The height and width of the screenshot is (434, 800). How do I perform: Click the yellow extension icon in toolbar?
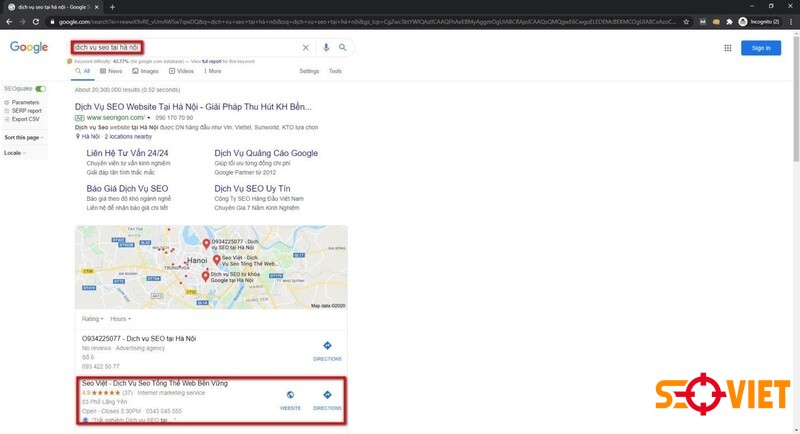tap(716, 22)
